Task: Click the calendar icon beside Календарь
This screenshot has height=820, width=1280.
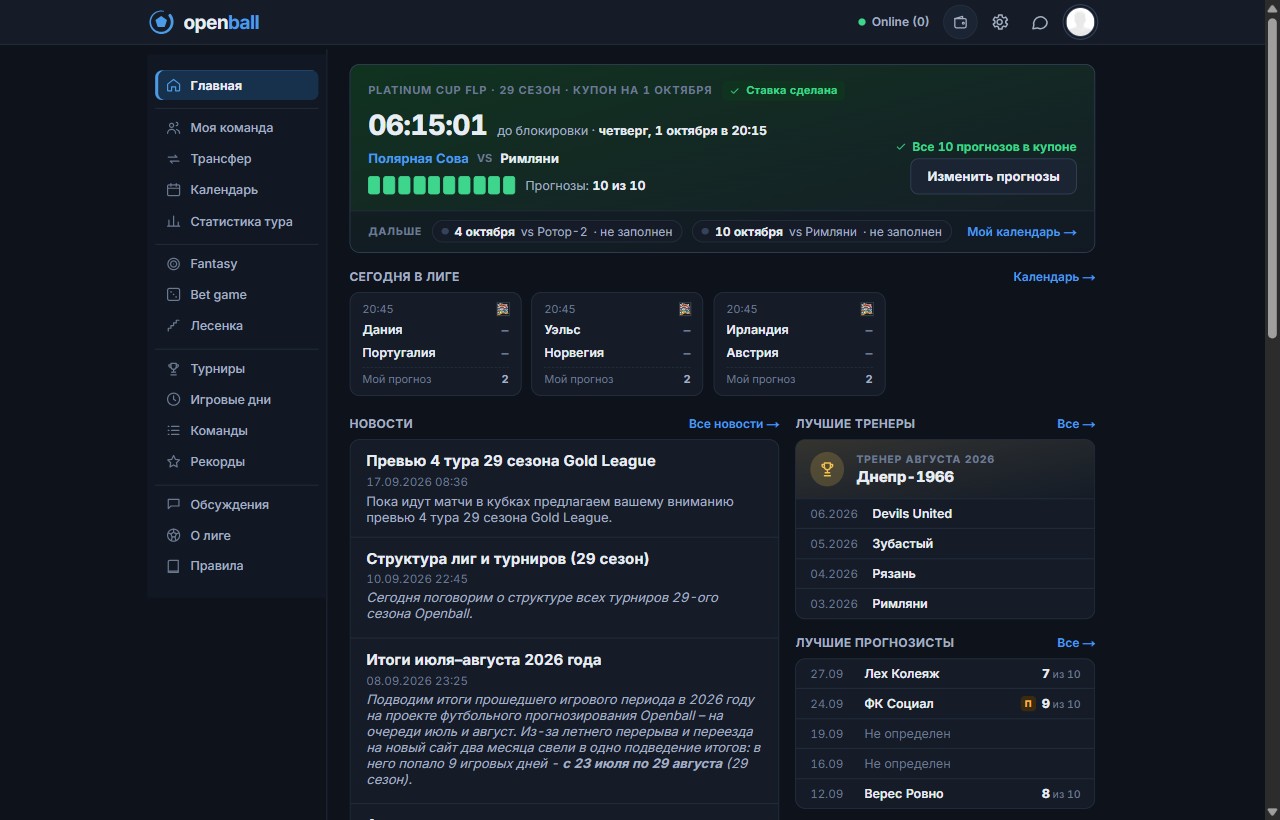Action: (174, 190)
